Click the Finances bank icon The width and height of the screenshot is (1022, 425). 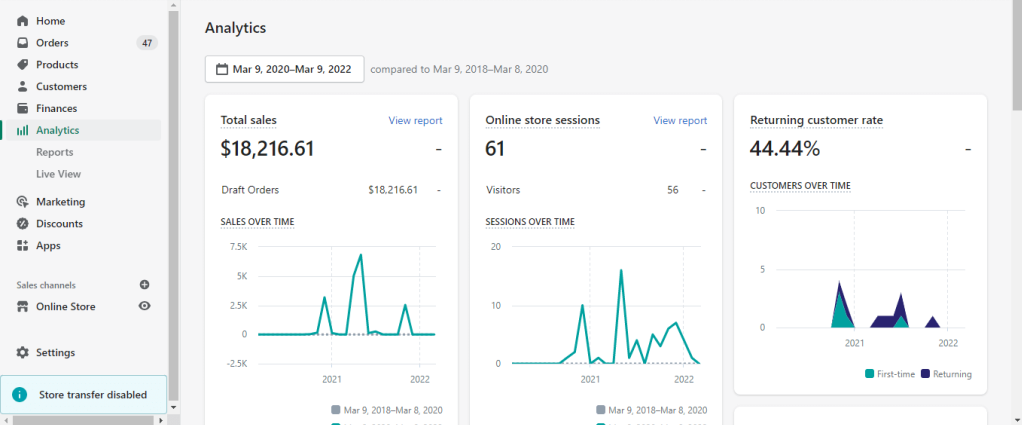[x=22, y=109]
